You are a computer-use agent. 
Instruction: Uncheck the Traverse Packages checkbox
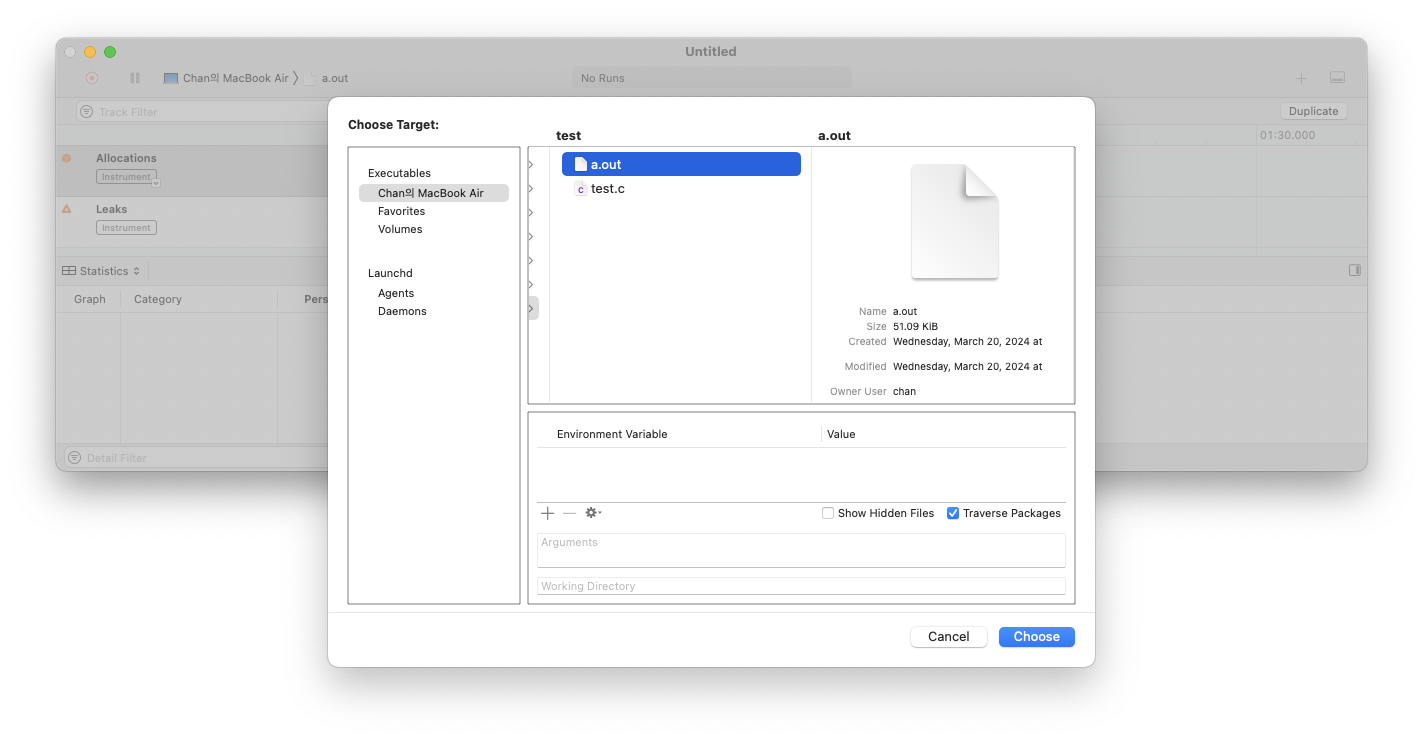[x=953, y=513]
